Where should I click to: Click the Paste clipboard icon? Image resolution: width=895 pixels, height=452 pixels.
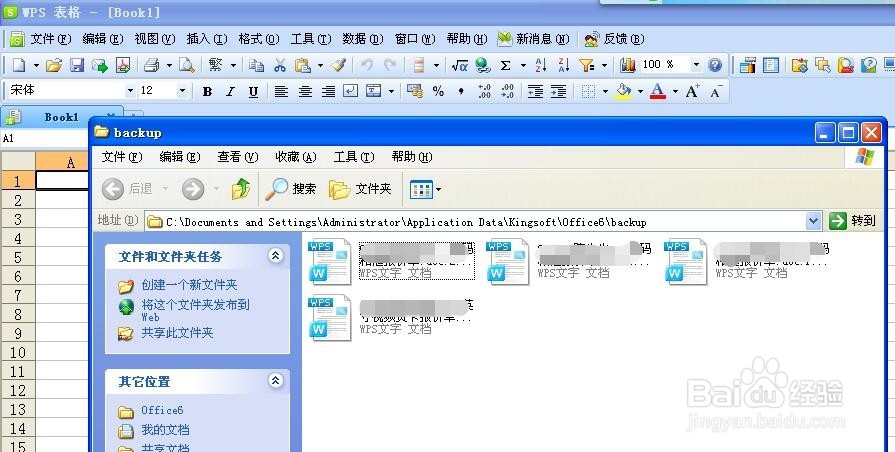303,66
